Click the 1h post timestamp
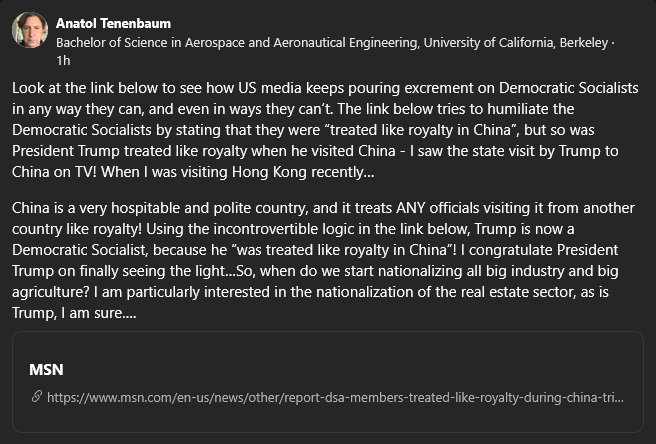The height and width of the screenshot is (444, 656). [63, 61]
